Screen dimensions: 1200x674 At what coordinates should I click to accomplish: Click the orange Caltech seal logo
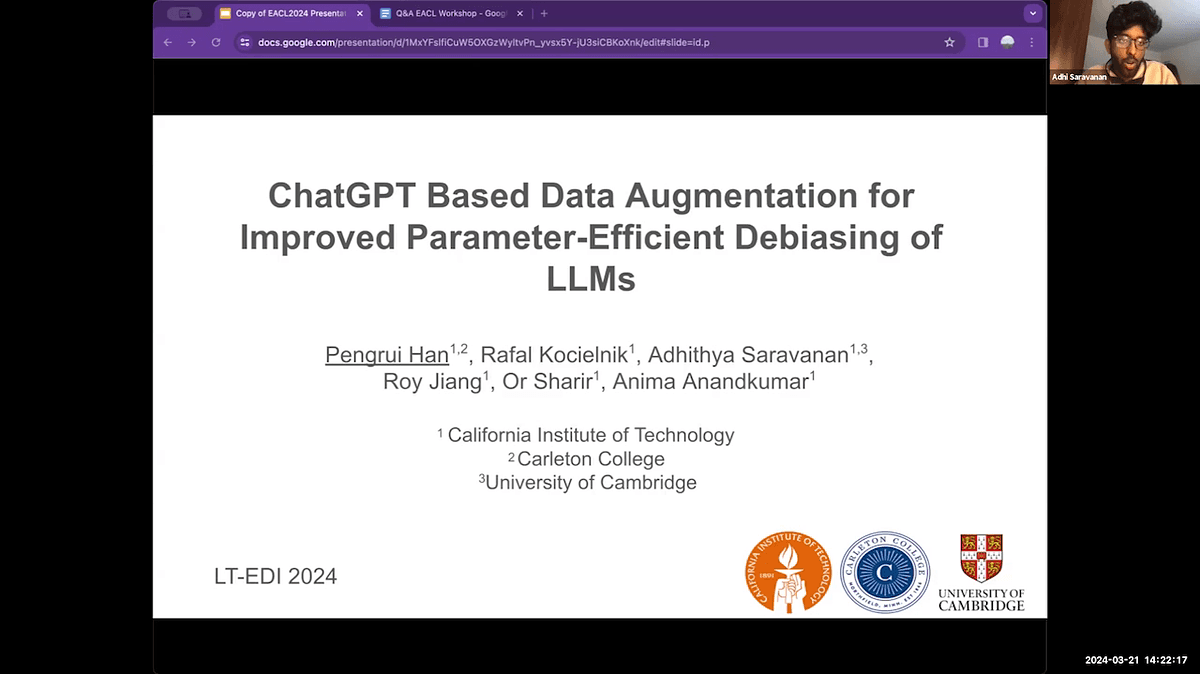tap(788, 572)
